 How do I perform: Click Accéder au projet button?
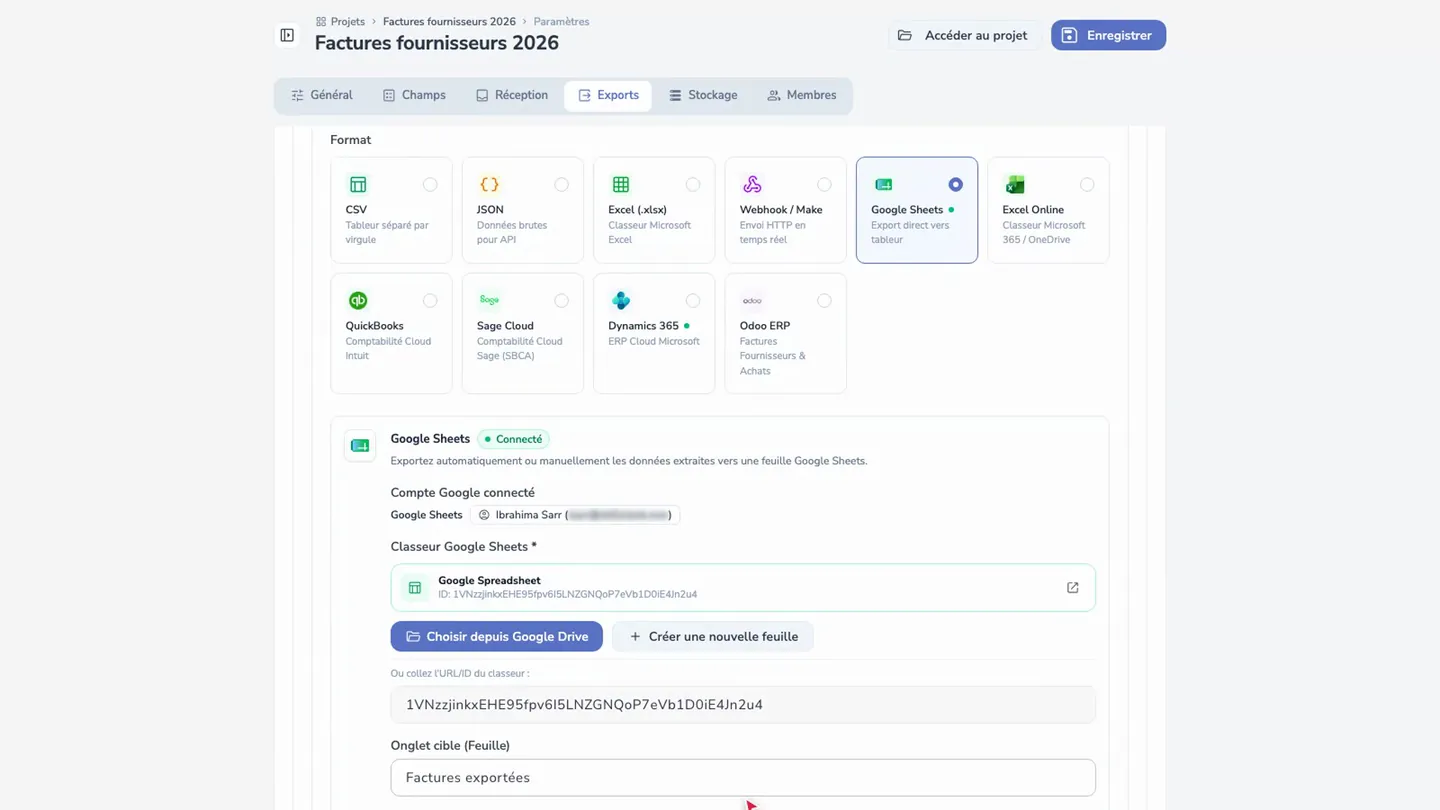(x=965, y=35)
